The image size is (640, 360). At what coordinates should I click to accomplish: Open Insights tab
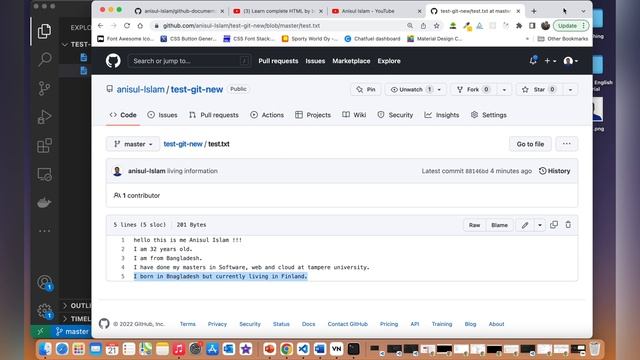(442, 115)
